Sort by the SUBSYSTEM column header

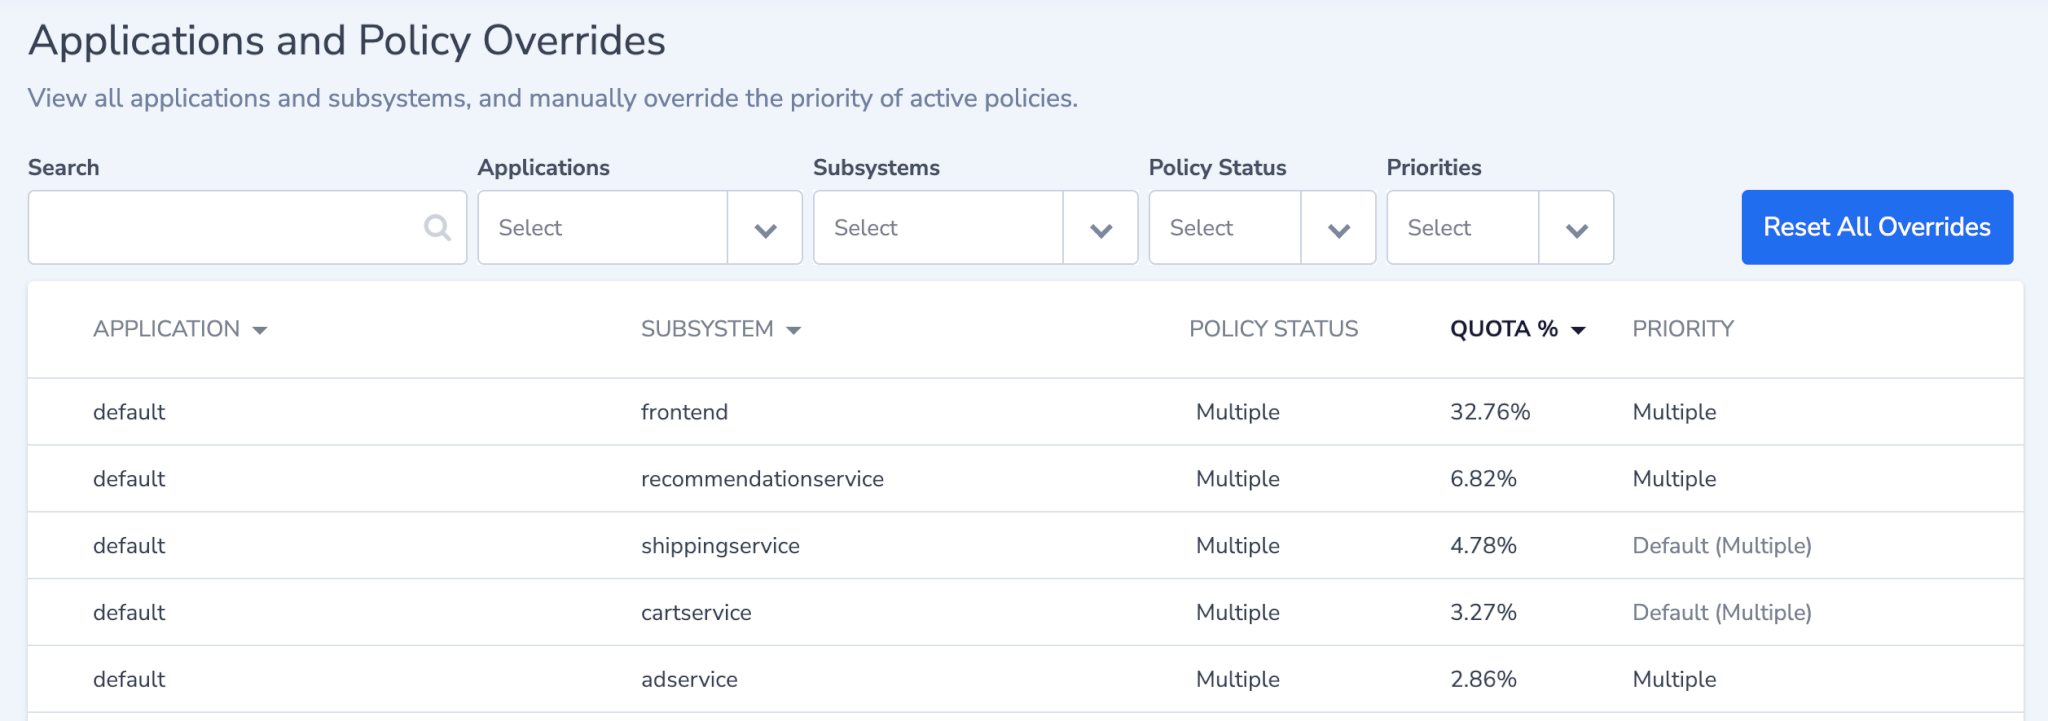(x=721, y=329)
